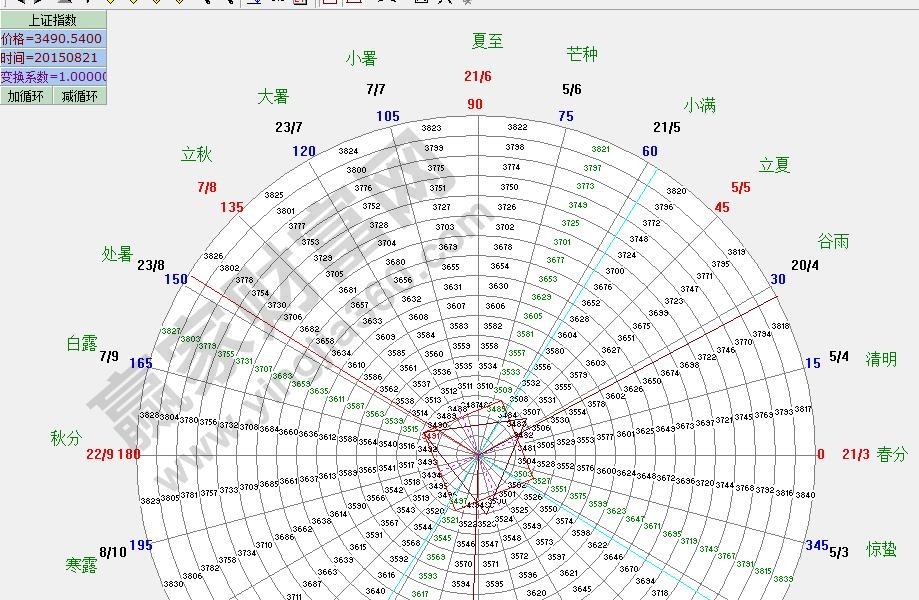Select the blue 105 degree marker

point(388,117)
